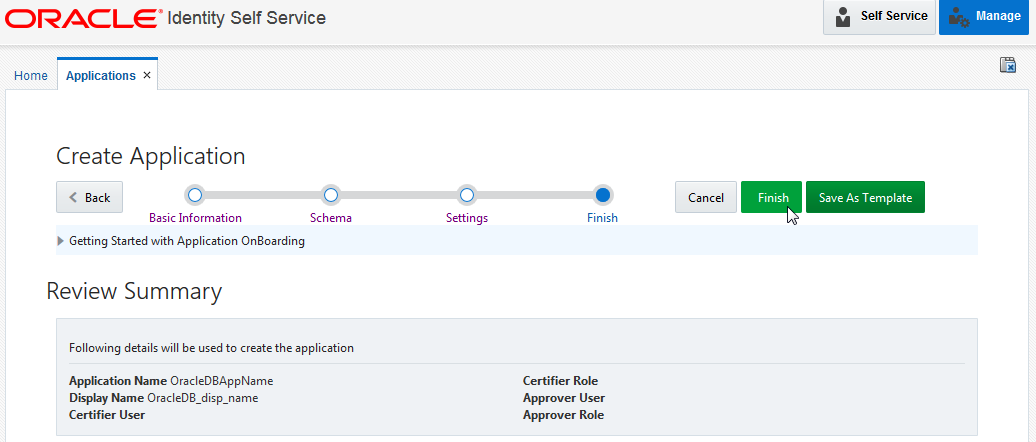Screen dimensions: 1036x442
Task: Select the Settings step circle
Action: pos(466,194)
